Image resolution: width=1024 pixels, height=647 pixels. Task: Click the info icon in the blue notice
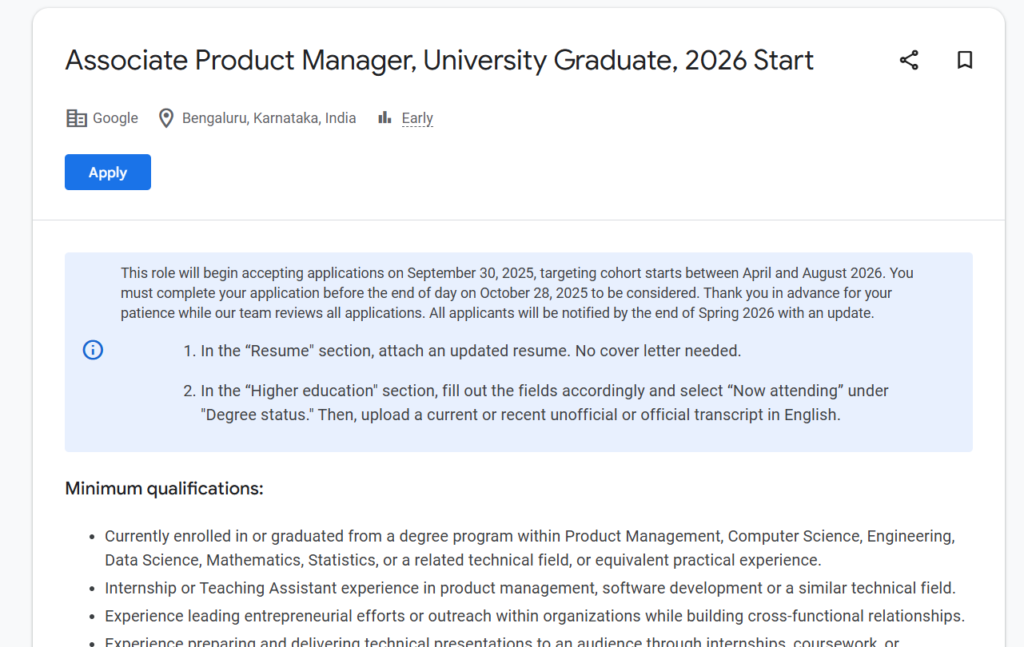pyautogui.click(x=93, y=350)
